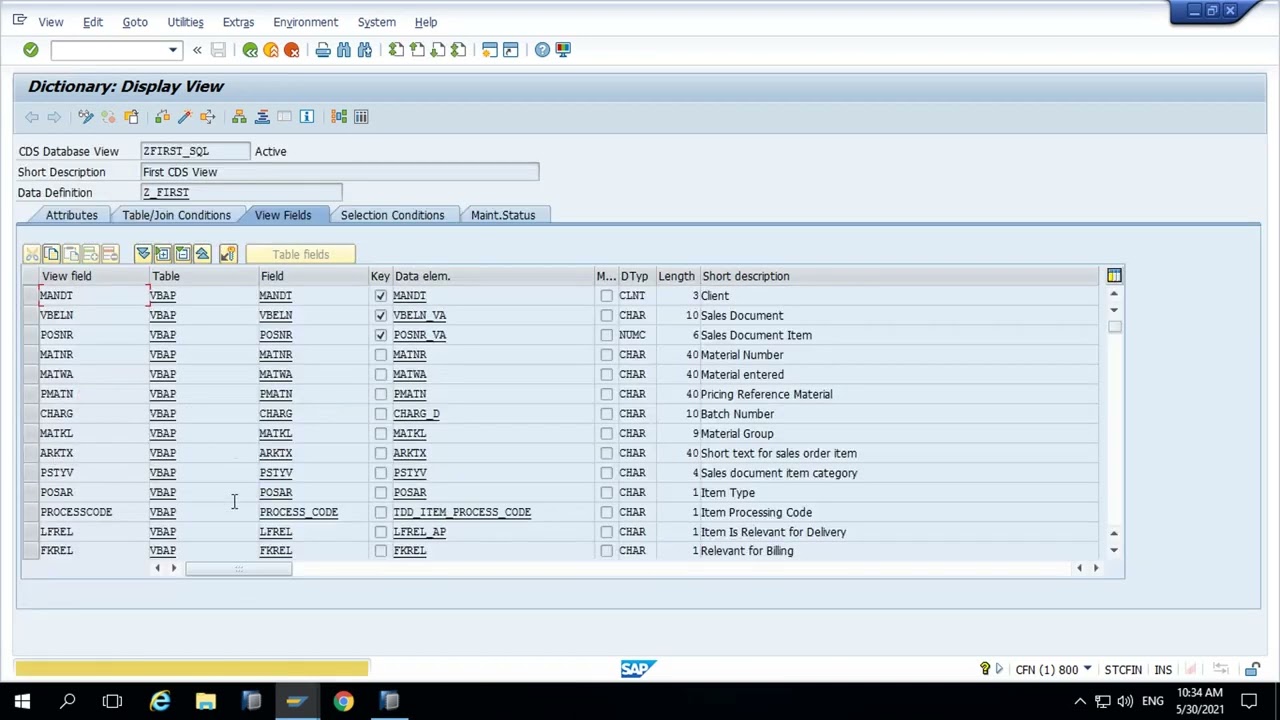The height and width of the screenshot is (720, 1280).
Task: Expand the status bar system info dropdown
Action: (1087, 670)
